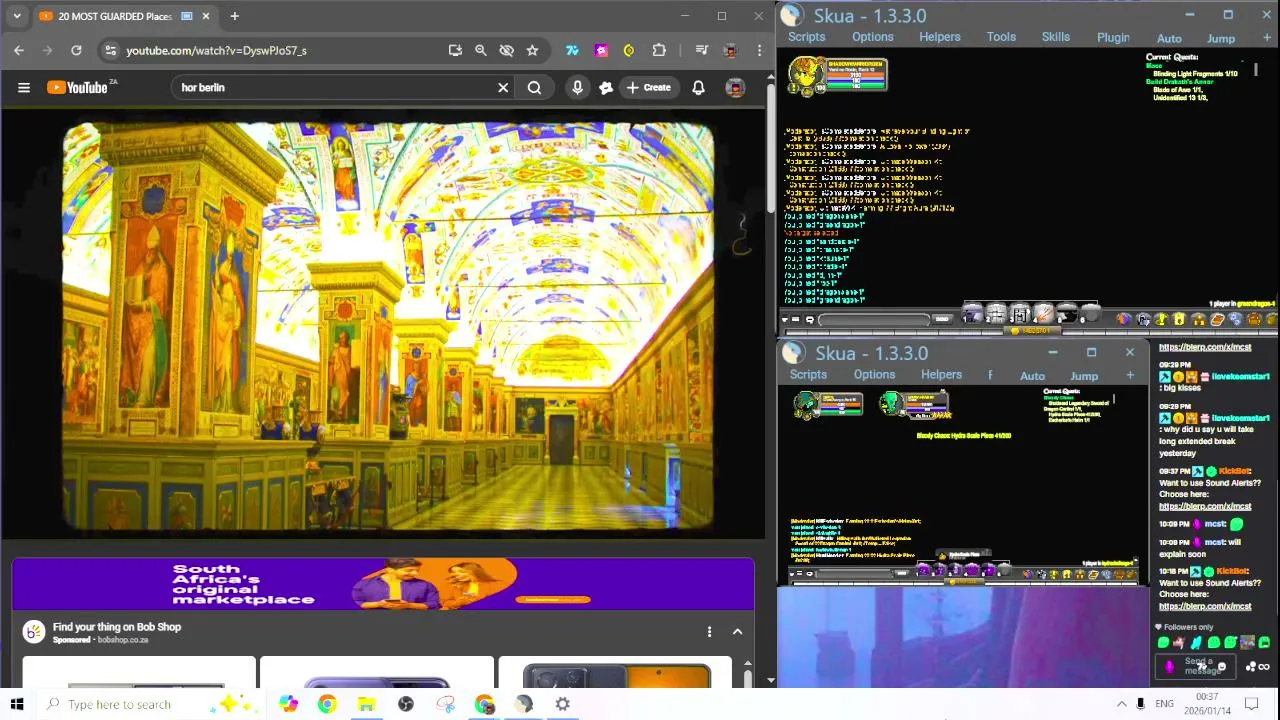Open a new Chrome tab
This screenshot has height=720, width=1280.
coord(234,16)
